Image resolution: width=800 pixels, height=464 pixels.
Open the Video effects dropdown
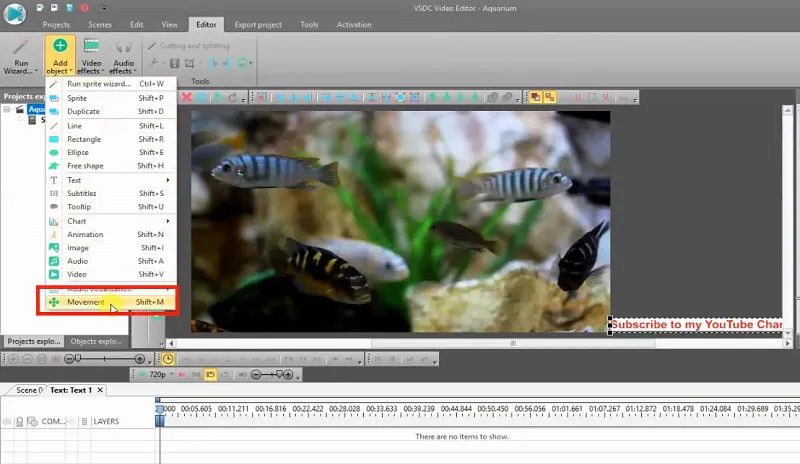91,56
